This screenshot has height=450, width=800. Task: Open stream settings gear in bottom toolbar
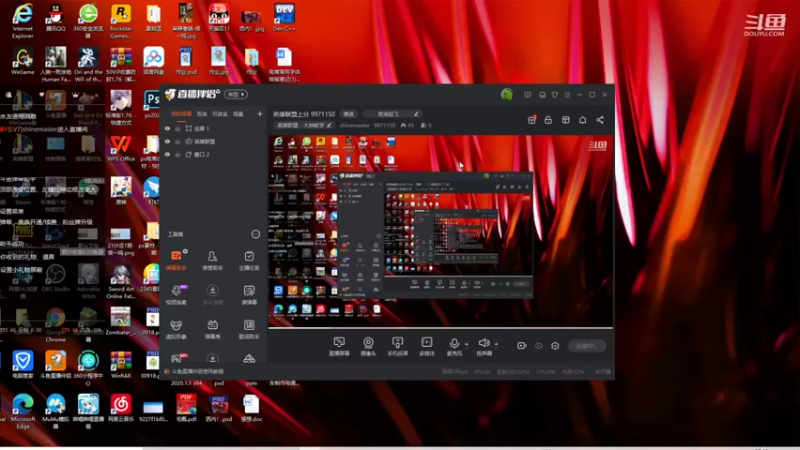(x=555, y=346)
